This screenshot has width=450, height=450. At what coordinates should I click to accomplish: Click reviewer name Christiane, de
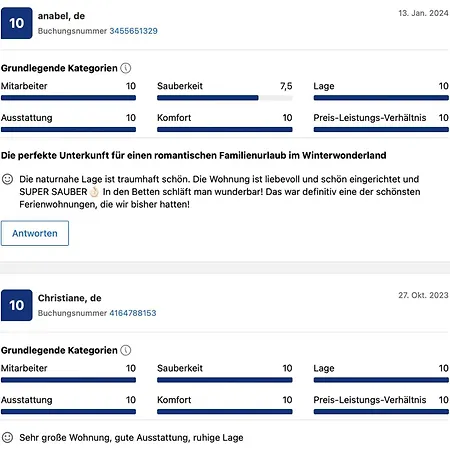pyautogui.click(x=70, y=298)
